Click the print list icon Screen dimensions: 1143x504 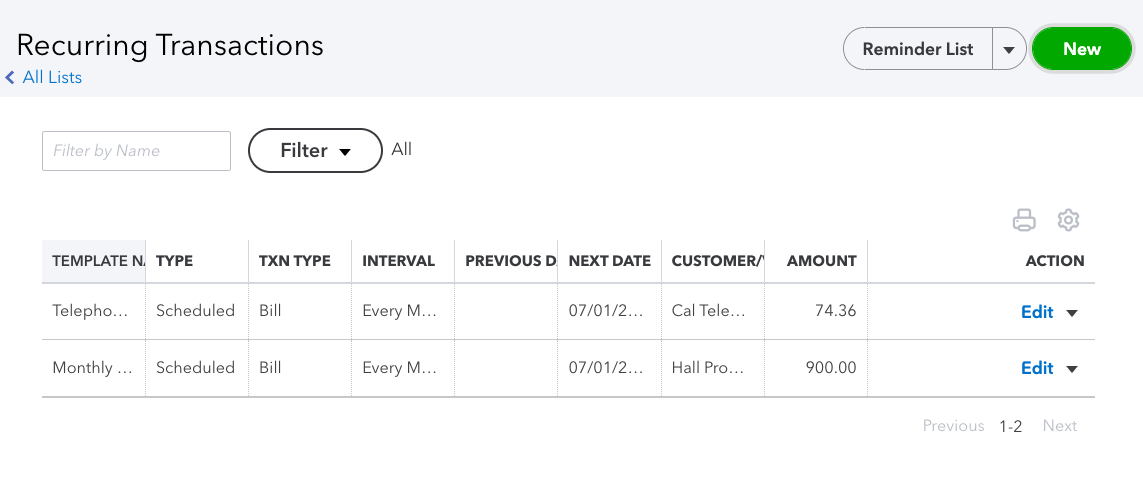click(1024, 220)
